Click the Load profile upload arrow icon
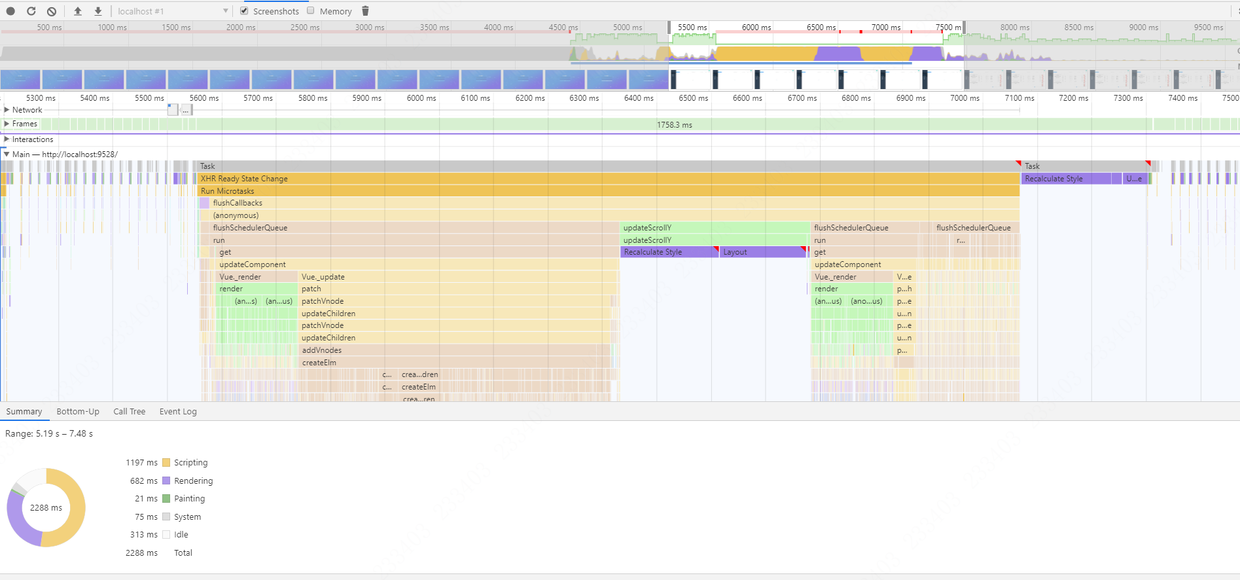Image resolution: width=1240 pixels, height=580 pixels. click(78, 11)
